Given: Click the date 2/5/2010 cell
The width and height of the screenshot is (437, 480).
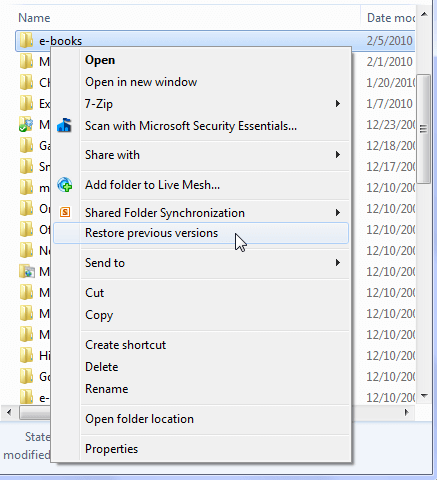Looking at the screenshot, I should 389,41.
